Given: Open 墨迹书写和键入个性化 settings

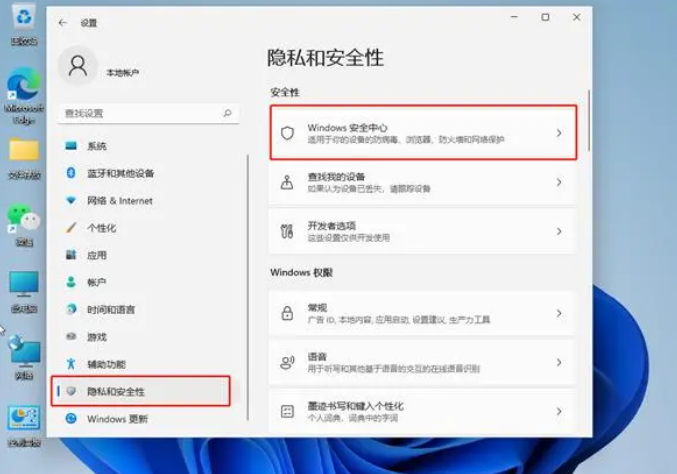Looking at the screenshot, I should coord(423,411).
